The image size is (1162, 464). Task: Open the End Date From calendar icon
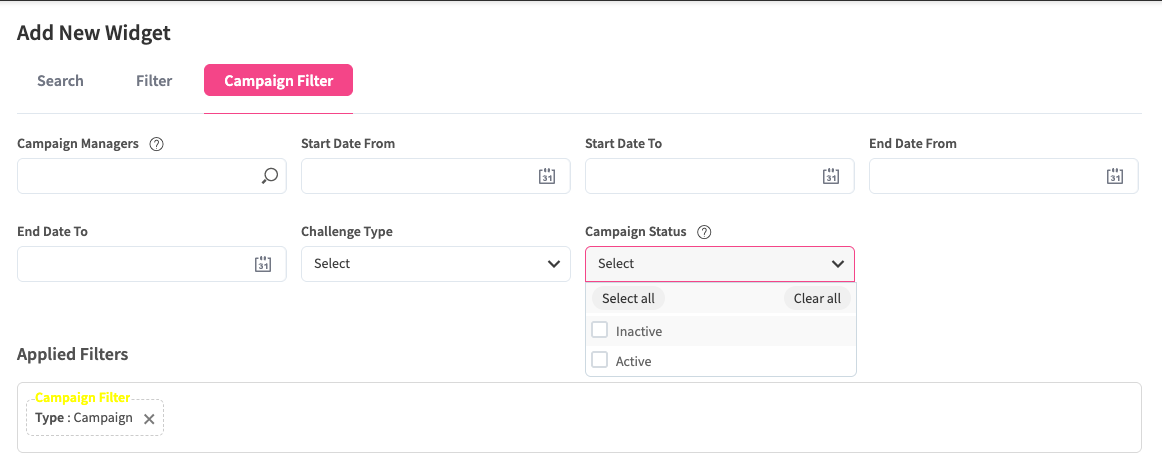click(x=1115, y=176)
